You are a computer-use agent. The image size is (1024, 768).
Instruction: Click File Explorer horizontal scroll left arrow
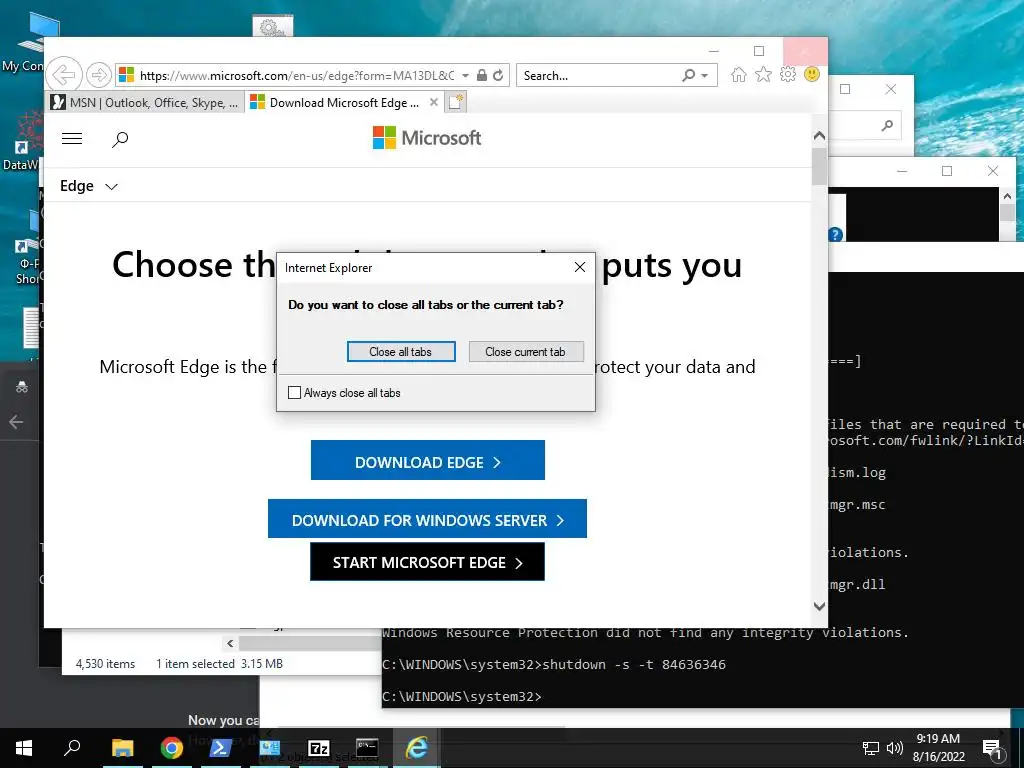pyautogui.click(x=230, y=643)
